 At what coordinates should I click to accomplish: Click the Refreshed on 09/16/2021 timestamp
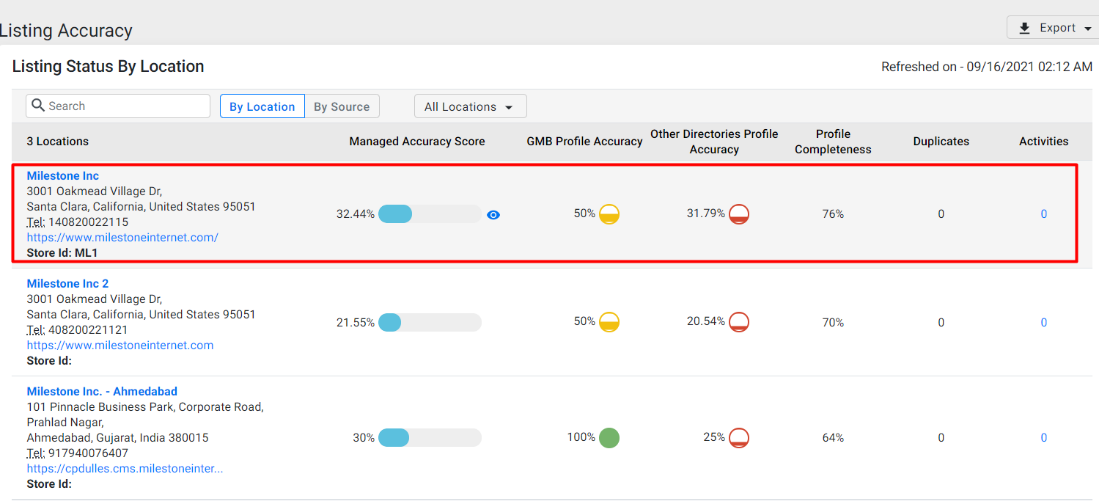tap(987, 67)
